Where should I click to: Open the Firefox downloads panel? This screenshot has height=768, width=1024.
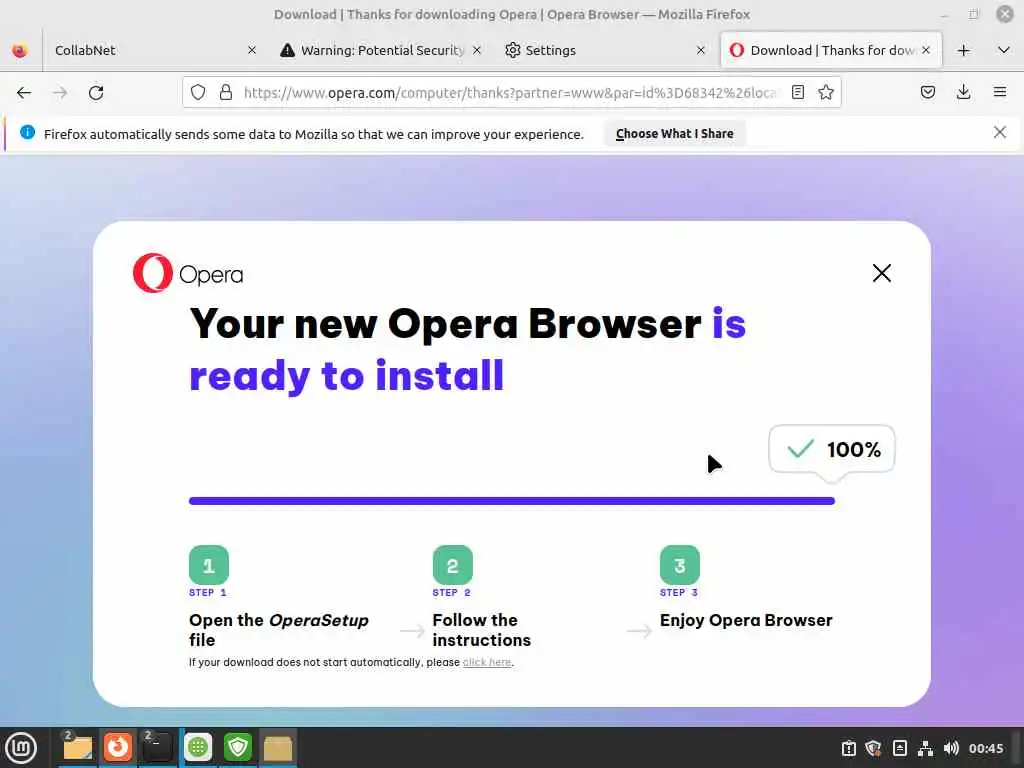(963, 92)
